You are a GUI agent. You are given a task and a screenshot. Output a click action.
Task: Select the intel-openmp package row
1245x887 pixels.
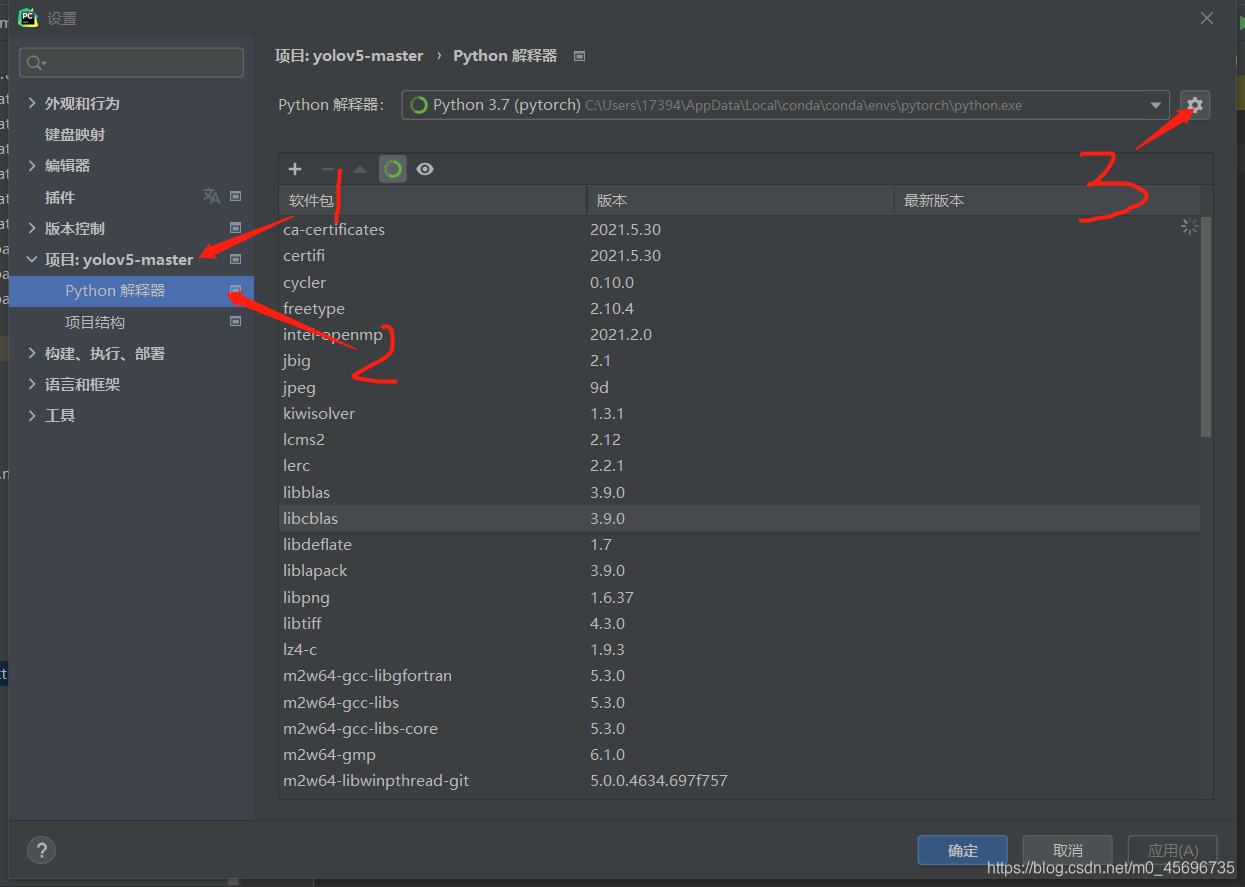point(739,334)
